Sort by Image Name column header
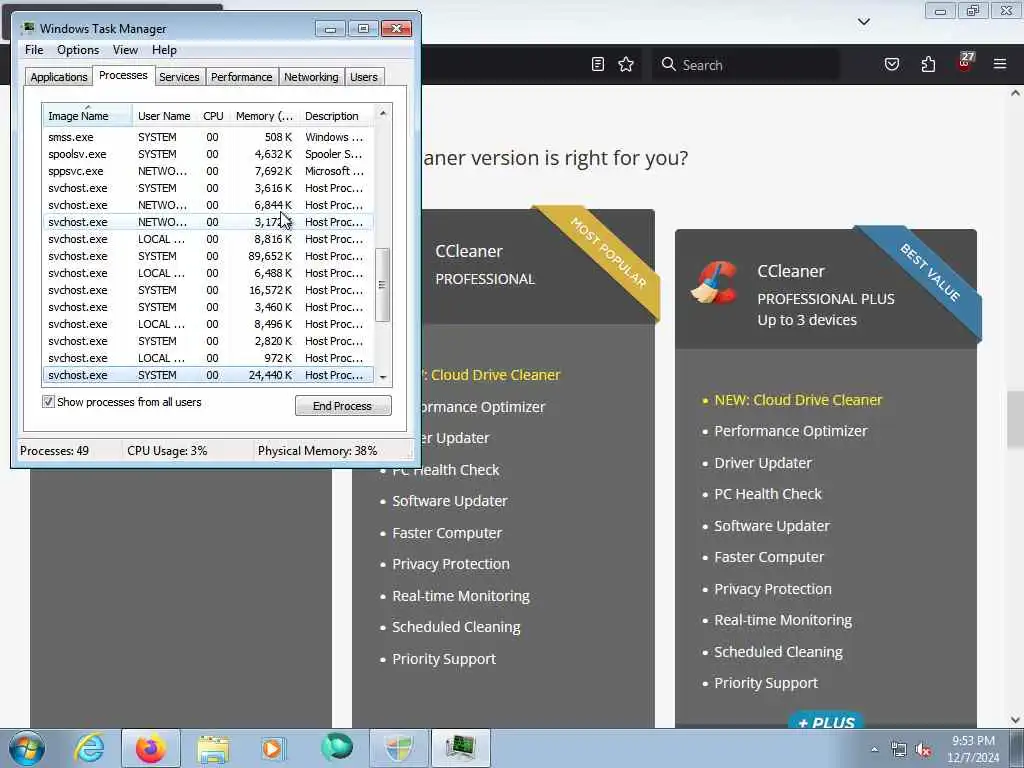The width and height of the screenshot is (1024, 768). pos(88,116)
